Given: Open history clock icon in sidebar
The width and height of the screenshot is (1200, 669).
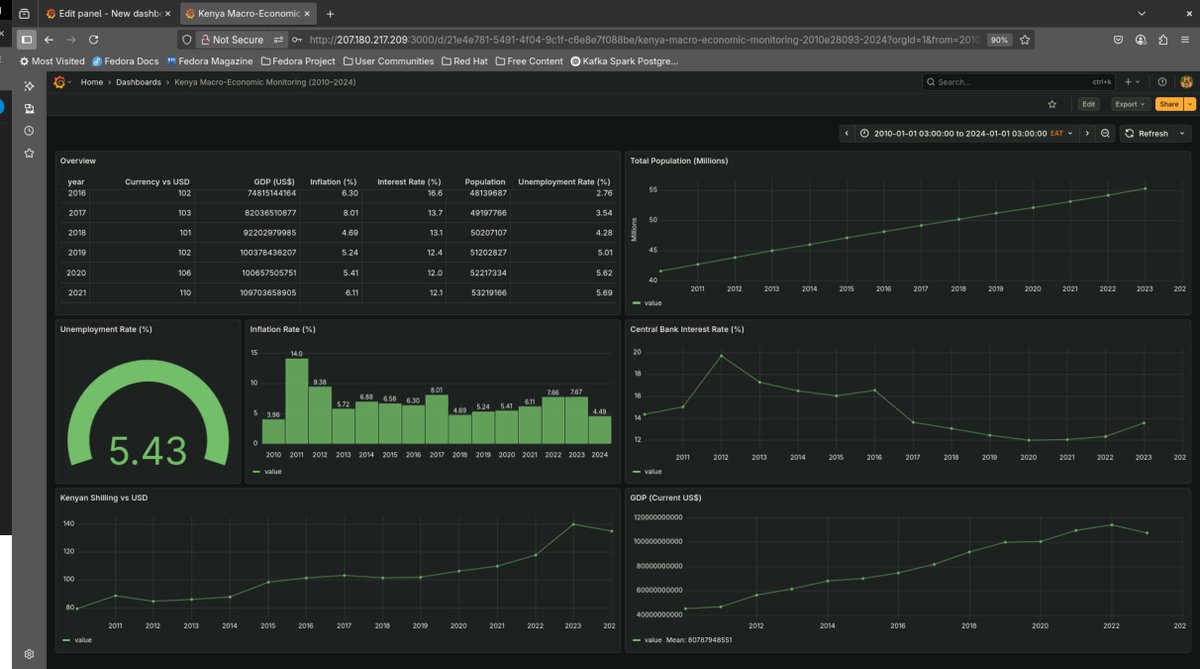Looking at the screenshot, I should tap(29, 131).
